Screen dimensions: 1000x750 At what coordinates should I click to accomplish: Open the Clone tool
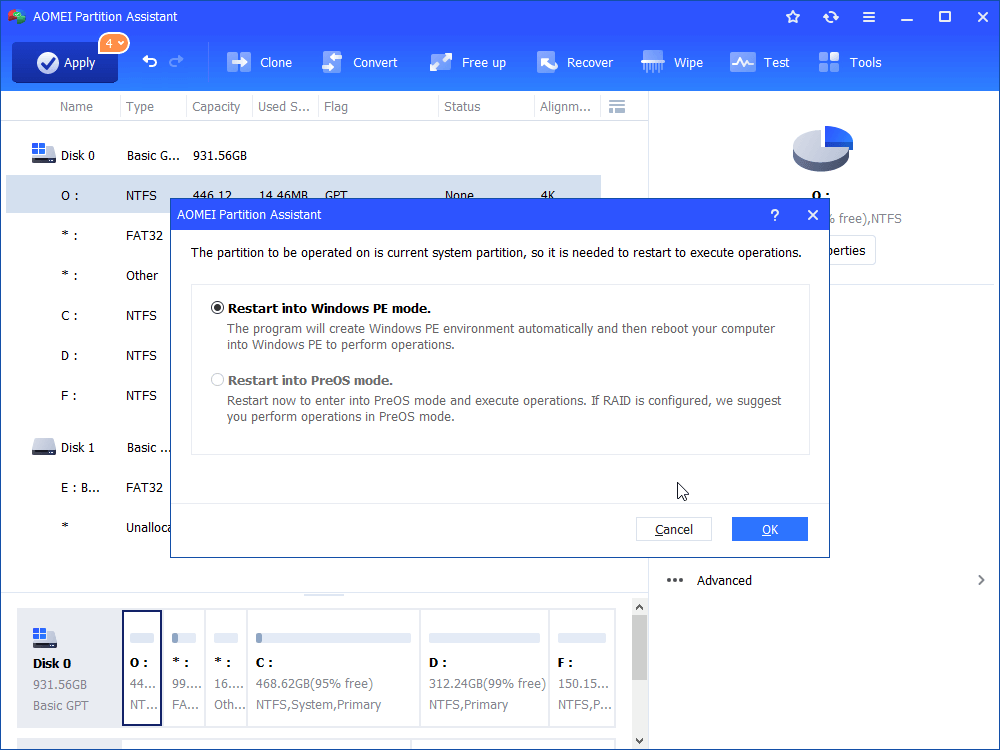260,62
